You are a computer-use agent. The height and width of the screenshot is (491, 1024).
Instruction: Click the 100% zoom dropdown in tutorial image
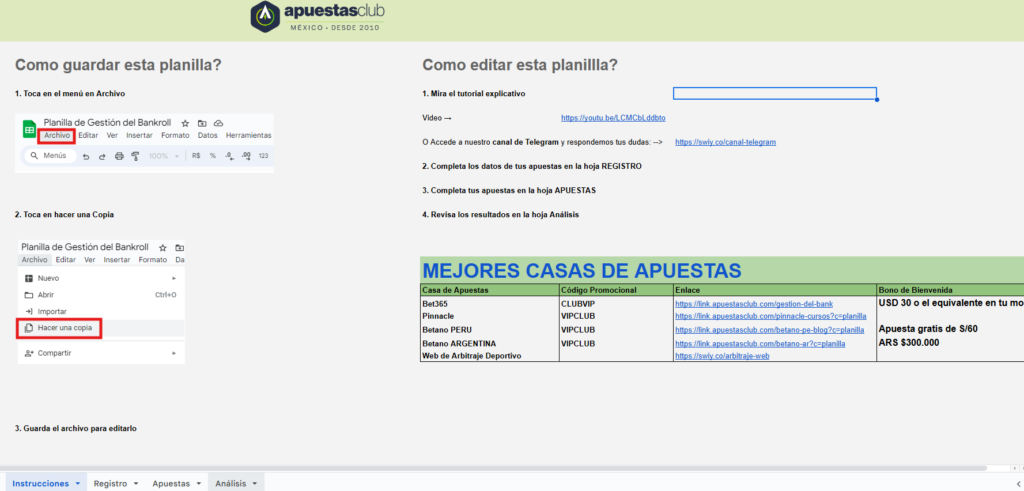click(163, 156)
